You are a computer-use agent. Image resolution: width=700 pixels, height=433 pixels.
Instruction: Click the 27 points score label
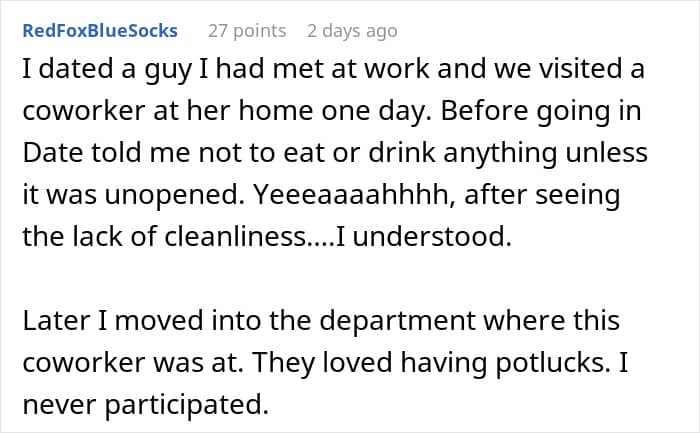click(x=247, y=31)
